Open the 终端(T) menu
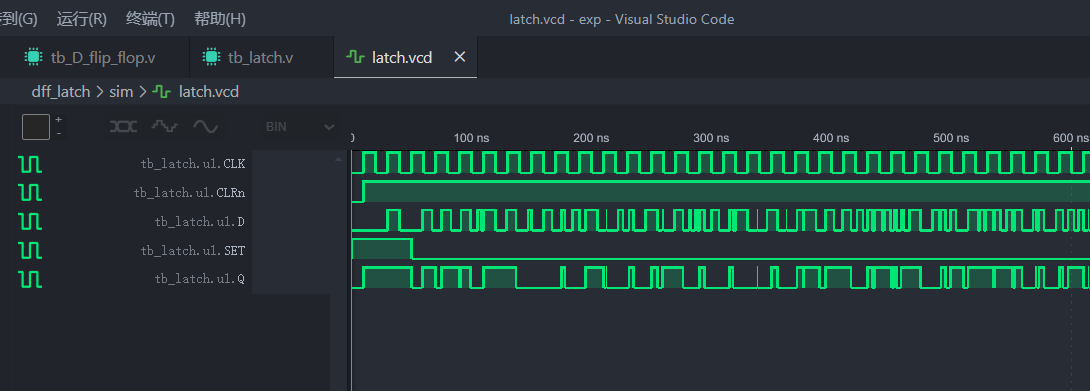 [150, 19]
